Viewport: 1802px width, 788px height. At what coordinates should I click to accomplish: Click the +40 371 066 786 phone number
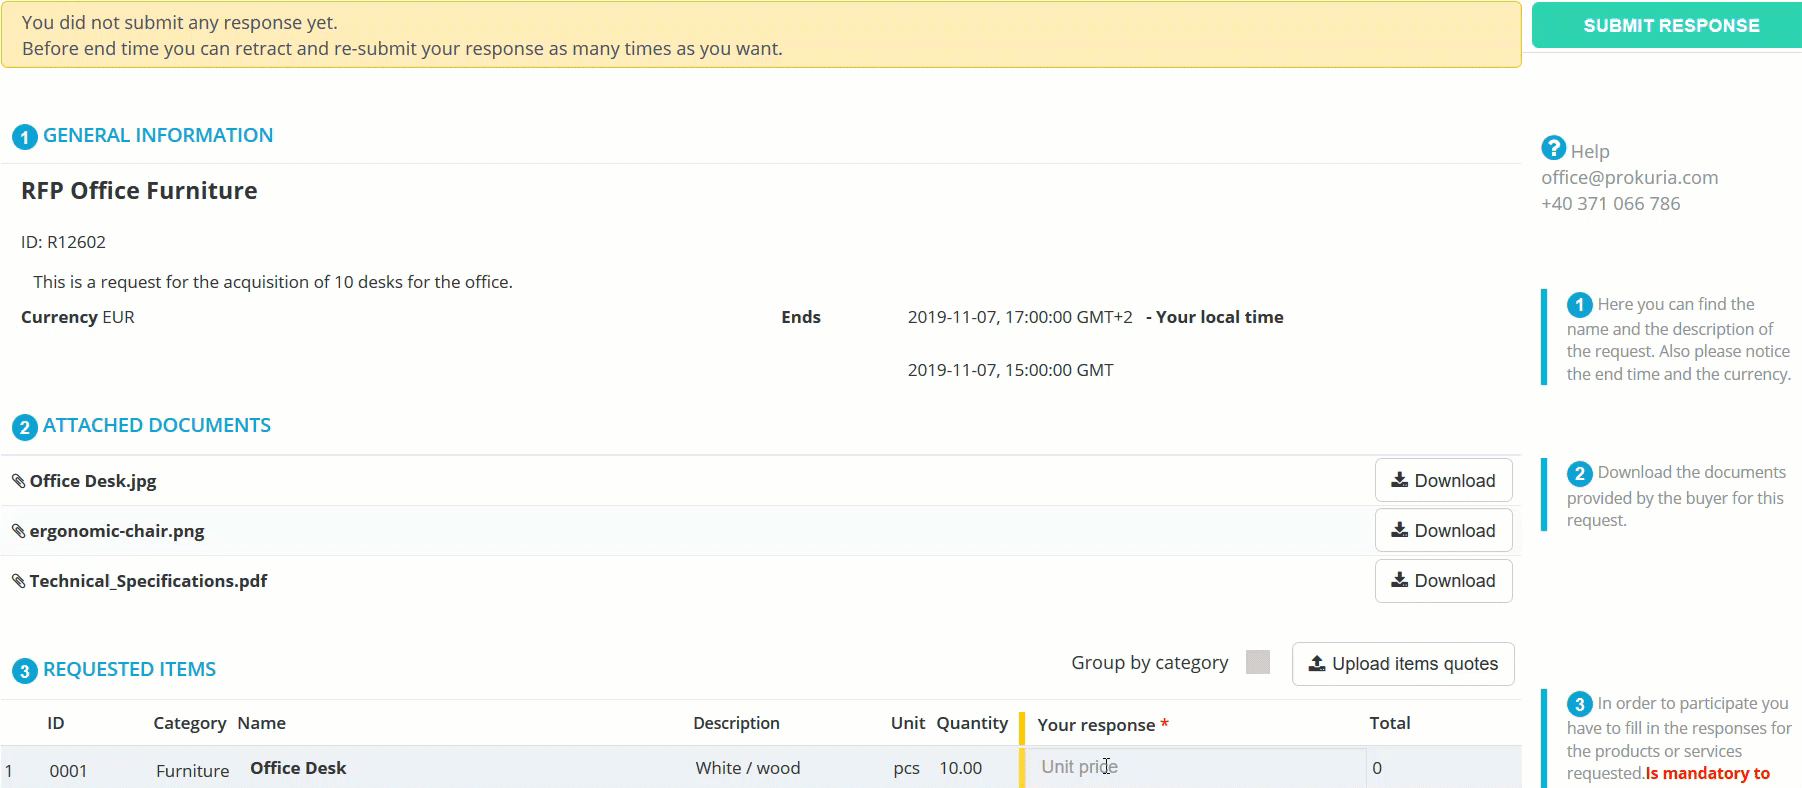coord(1610,203)
